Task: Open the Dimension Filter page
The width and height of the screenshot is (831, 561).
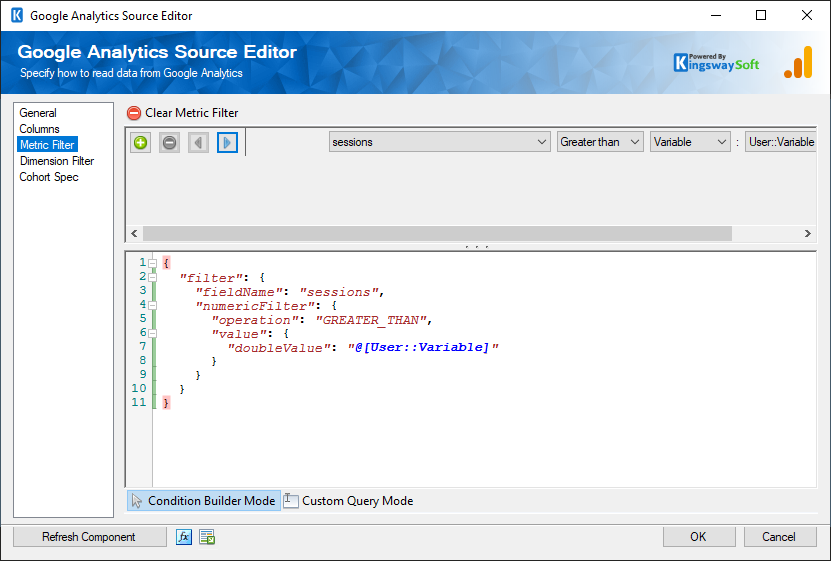Action: 57,161
